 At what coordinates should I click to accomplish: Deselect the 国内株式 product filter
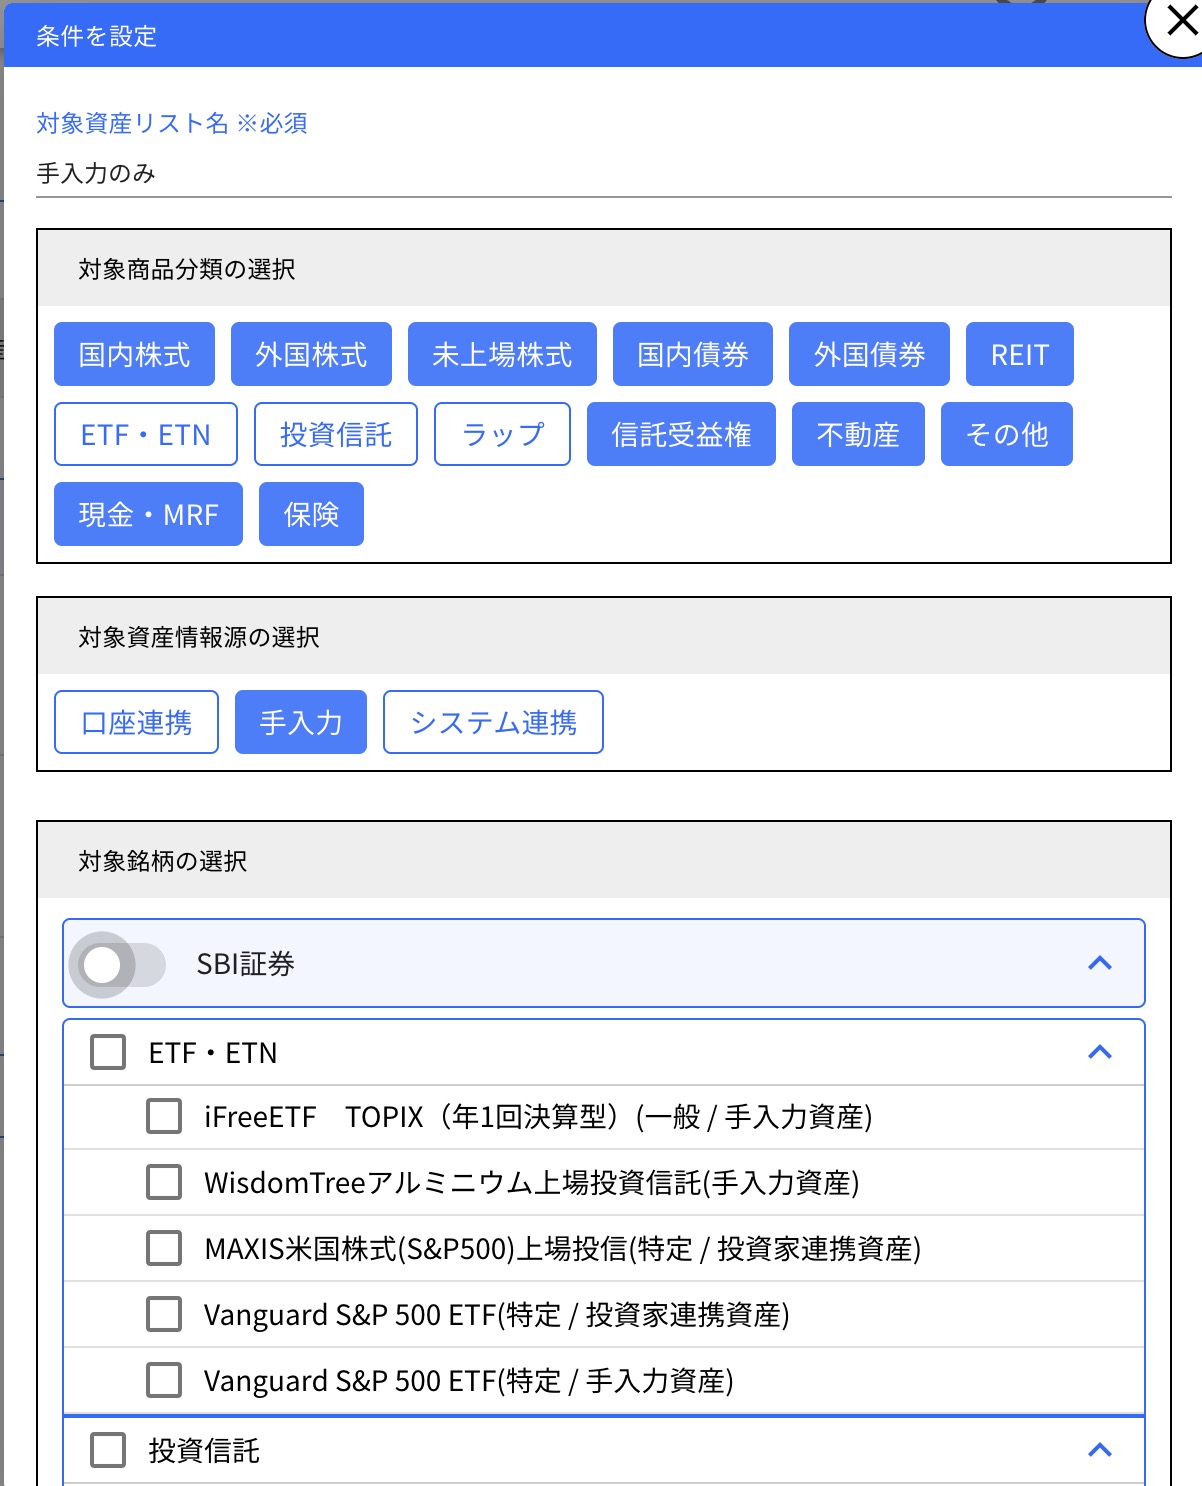(x=134, y=354)
